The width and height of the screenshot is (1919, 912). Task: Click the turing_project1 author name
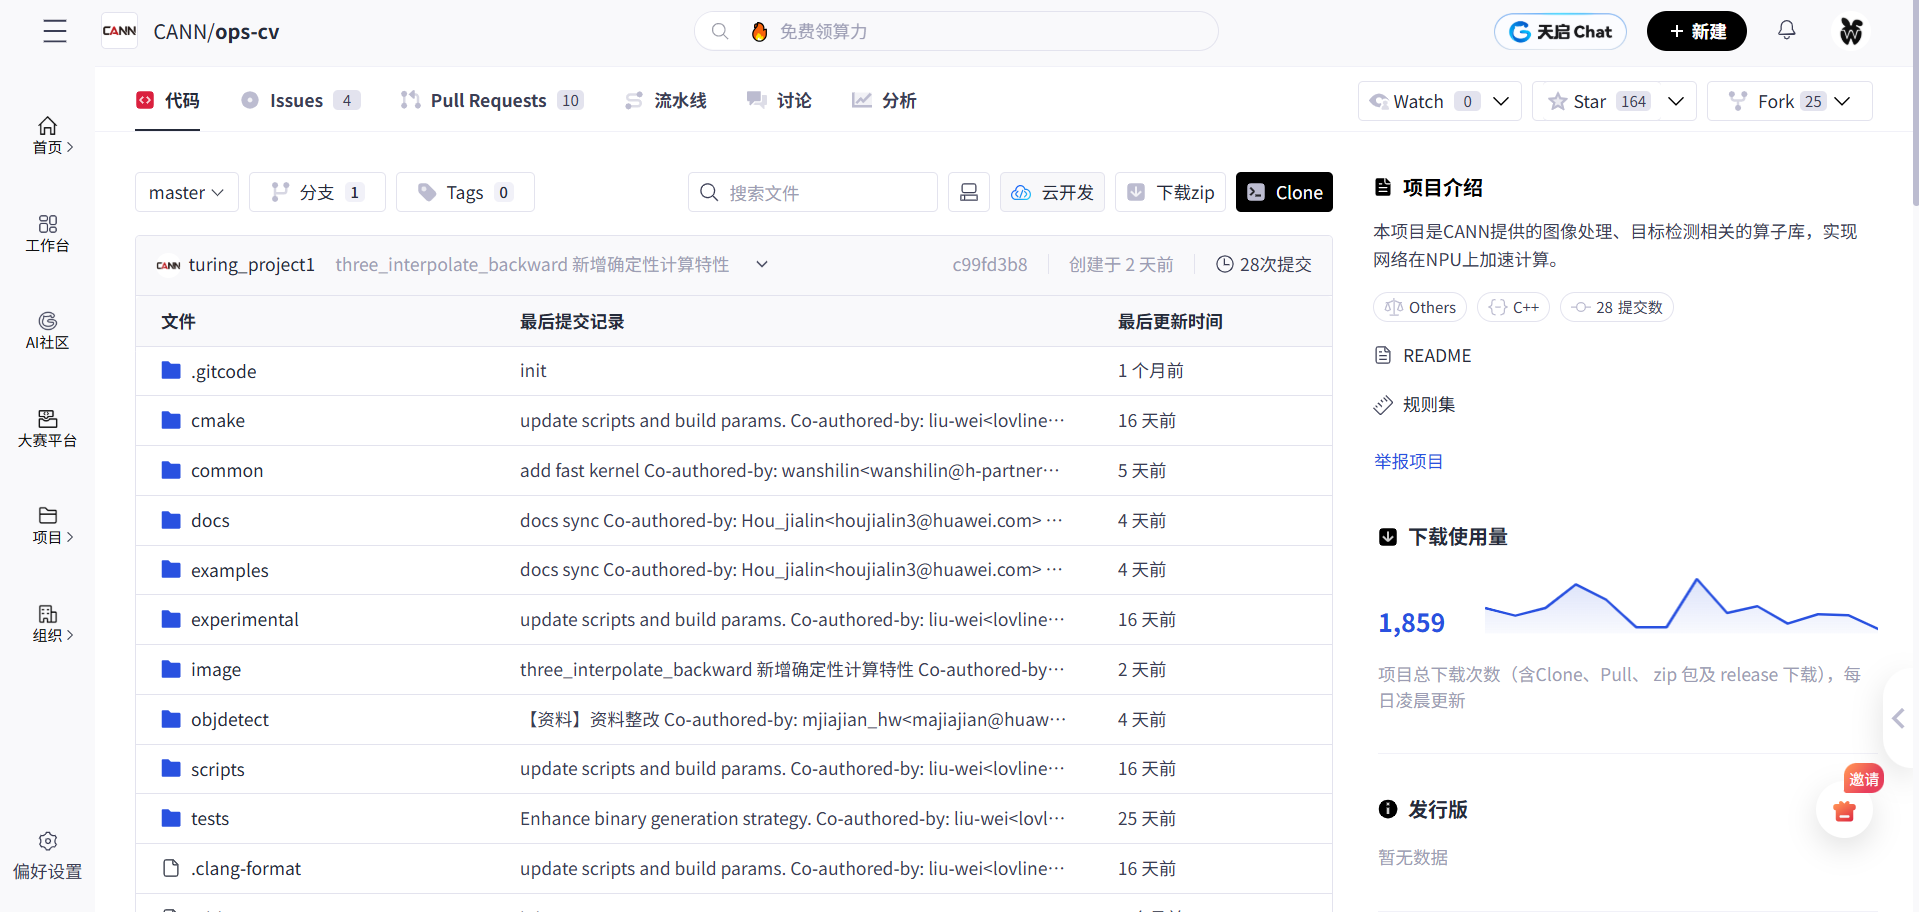coord(252,264)
